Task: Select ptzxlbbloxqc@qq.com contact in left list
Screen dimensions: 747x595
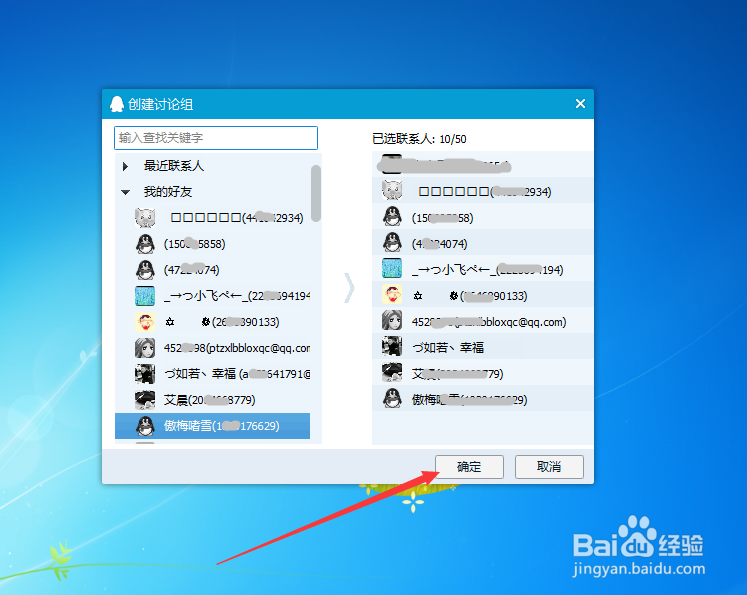Action: [212, 348]
